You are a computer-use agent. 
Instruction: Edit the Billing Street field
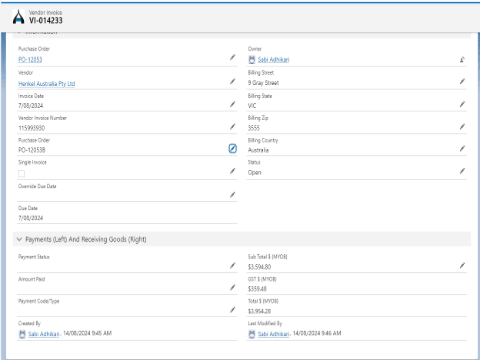pyautogui.click(x=462, y=81)
